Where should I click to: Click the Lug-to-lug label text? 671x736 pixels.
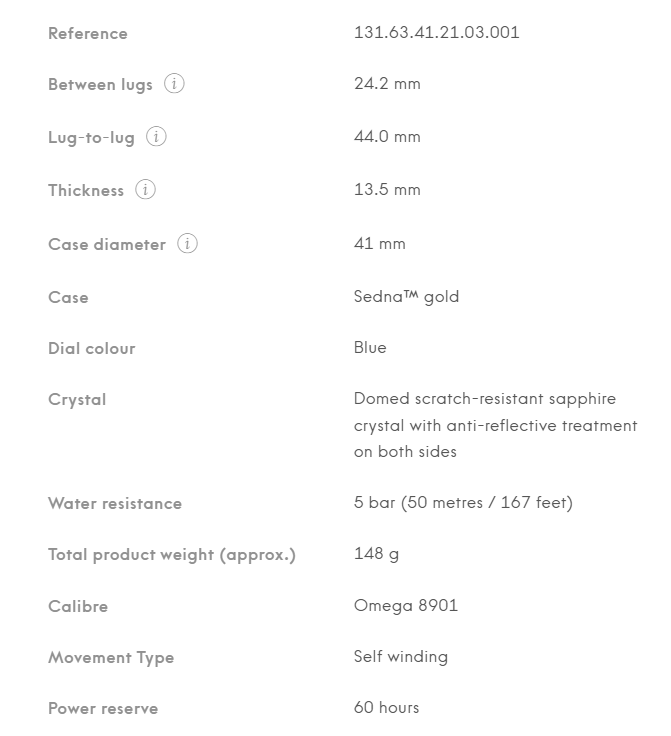tap(92, 138)
